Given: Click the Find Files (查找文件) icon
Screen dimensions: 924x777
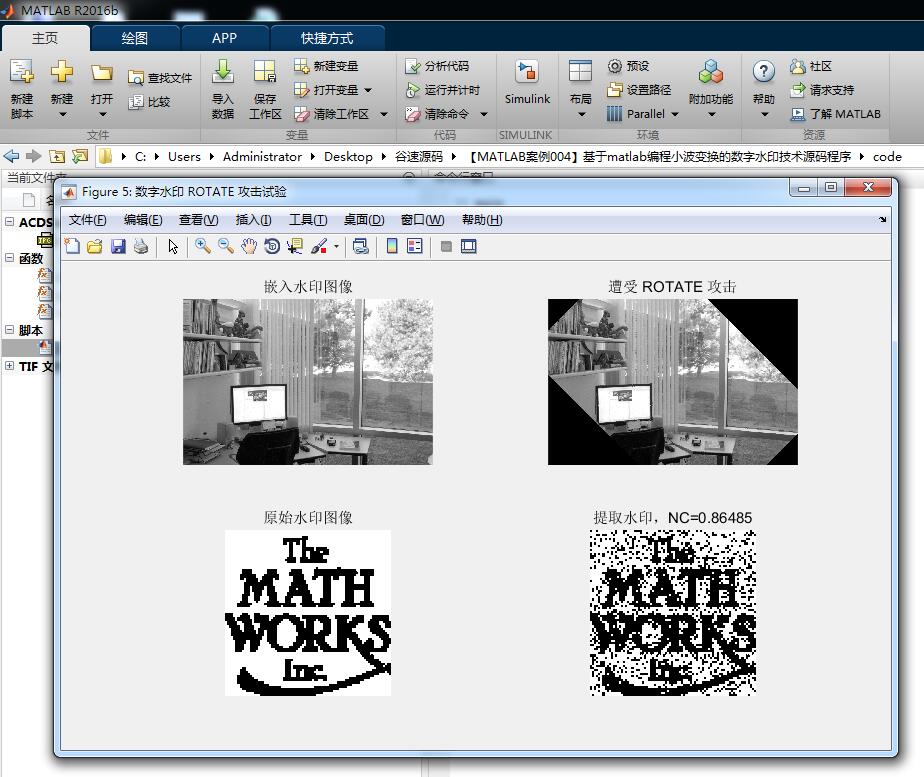Looking at the screenshot, I should tap(136, 78).
